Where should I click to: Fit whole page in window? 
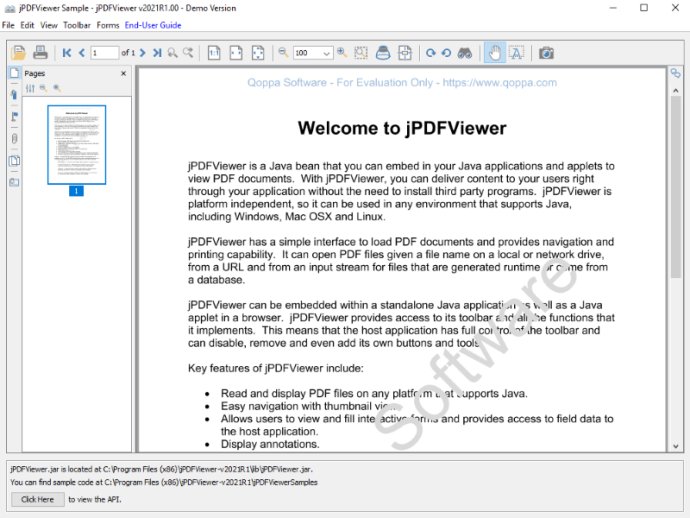pos(258,53)
